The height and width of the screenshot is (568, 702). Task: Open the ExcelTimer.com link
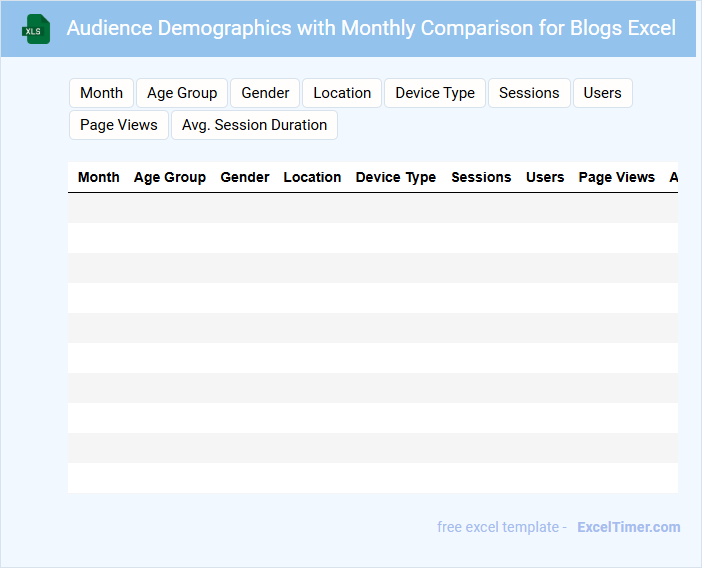(x=628, y=527)
